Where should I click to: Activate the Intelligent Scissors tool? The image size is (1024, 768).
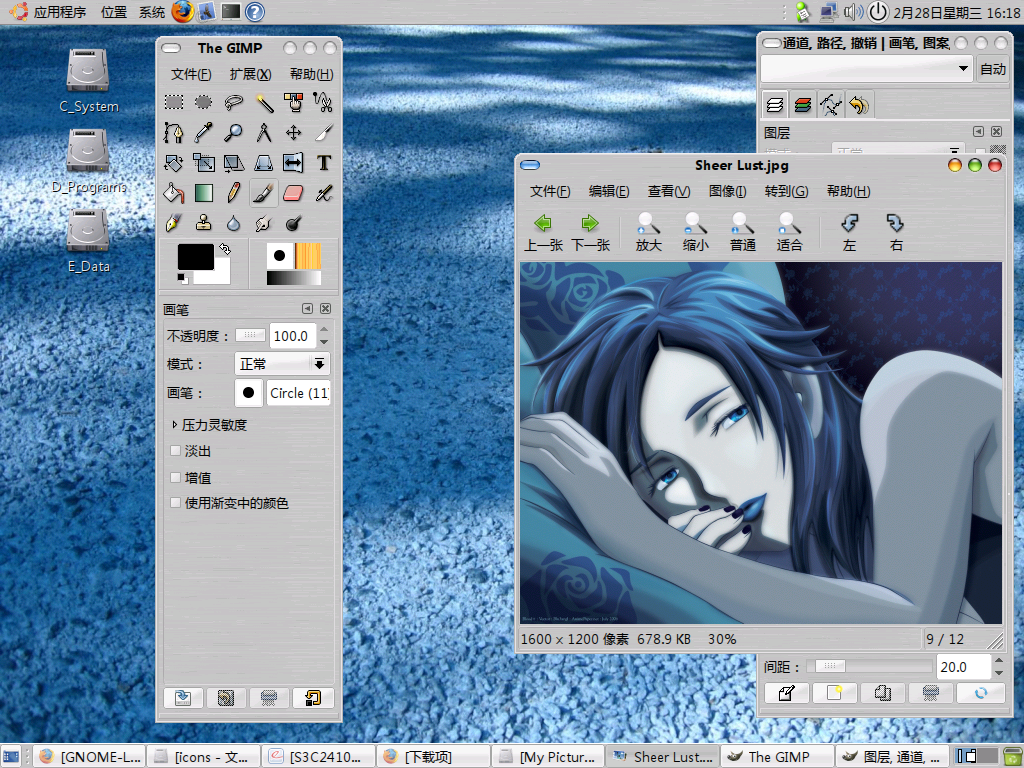coord(323,103)
